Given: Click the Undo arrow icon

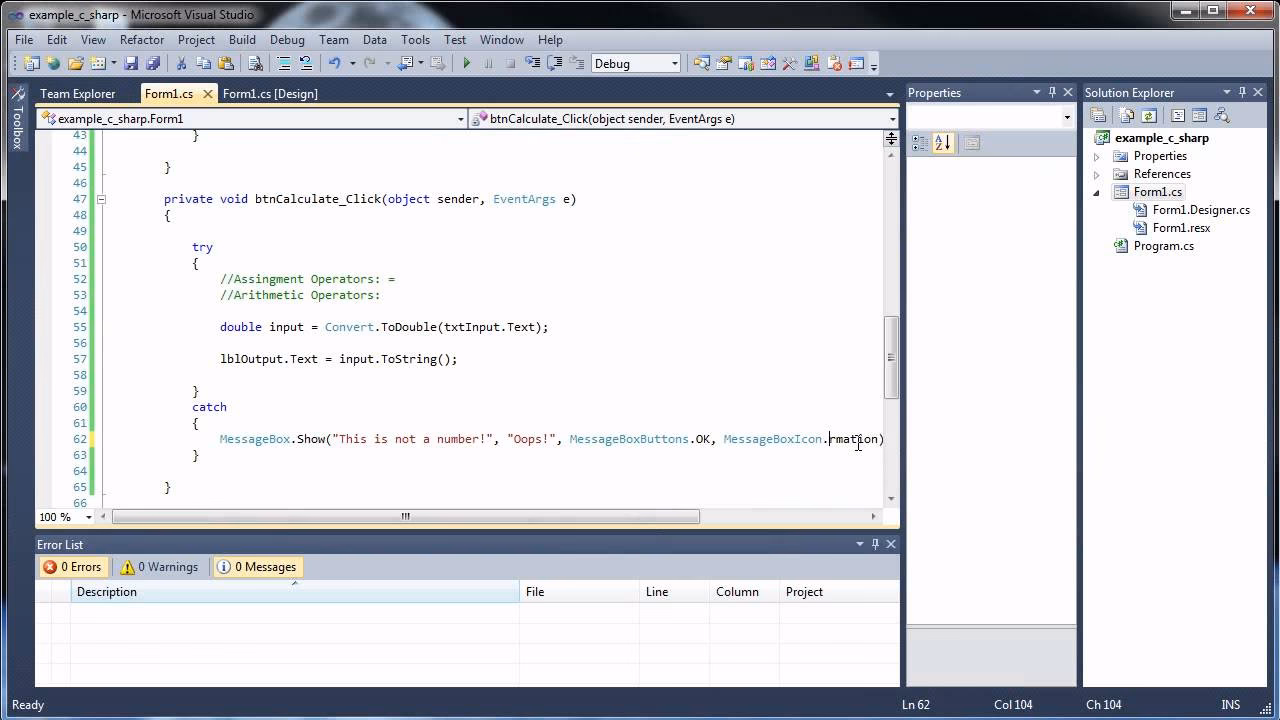Looking at the screenshot, I should point(334,63).
